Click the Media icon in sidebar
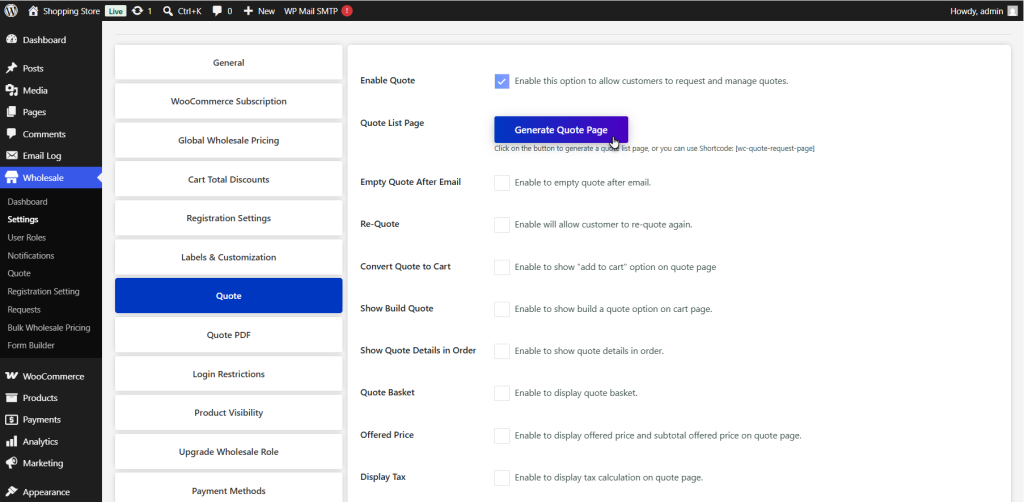 [x=11, y=90]
